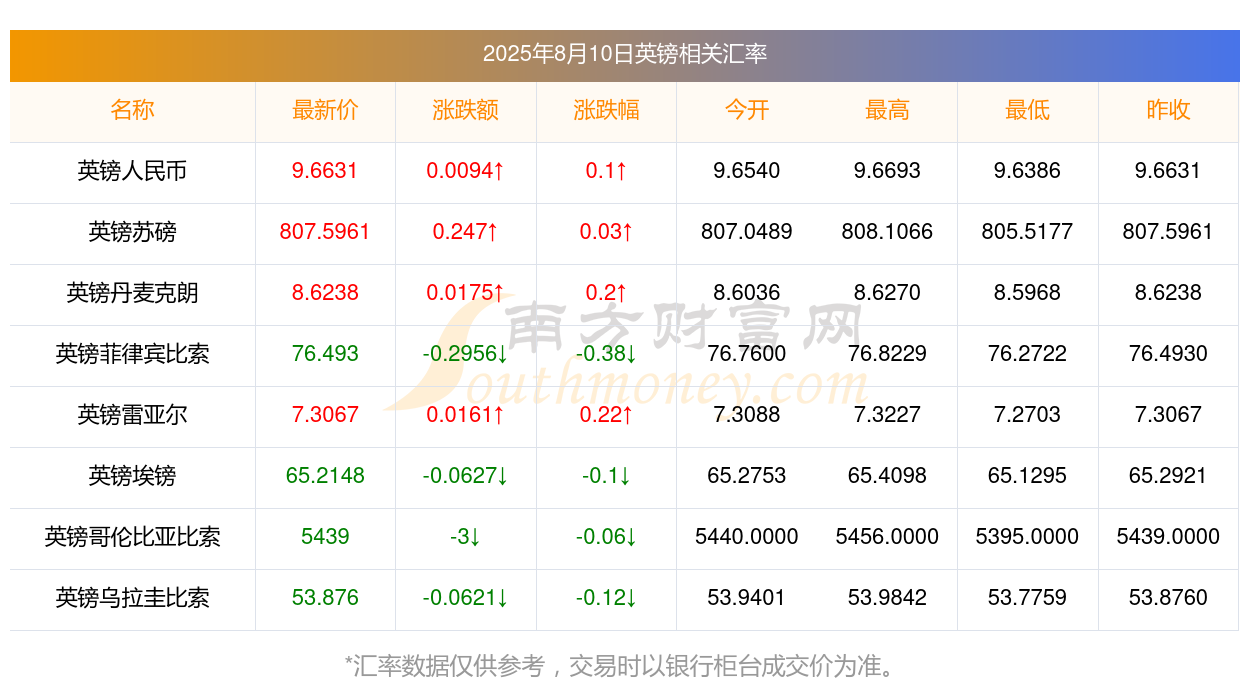
Task: Click the 涨跌幅 column header
Action: pyautogui.click(x=606, y=110)
